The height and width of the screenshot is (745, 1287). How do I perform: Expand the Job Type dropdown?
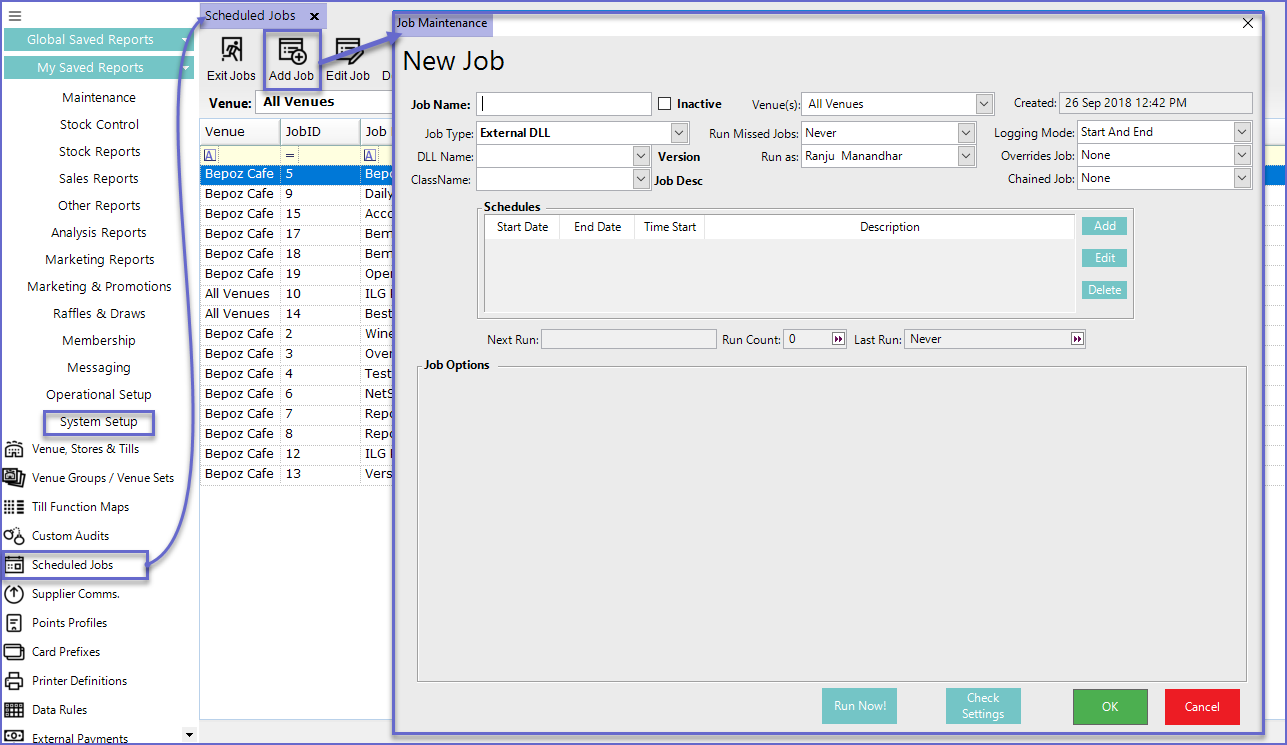679,133
